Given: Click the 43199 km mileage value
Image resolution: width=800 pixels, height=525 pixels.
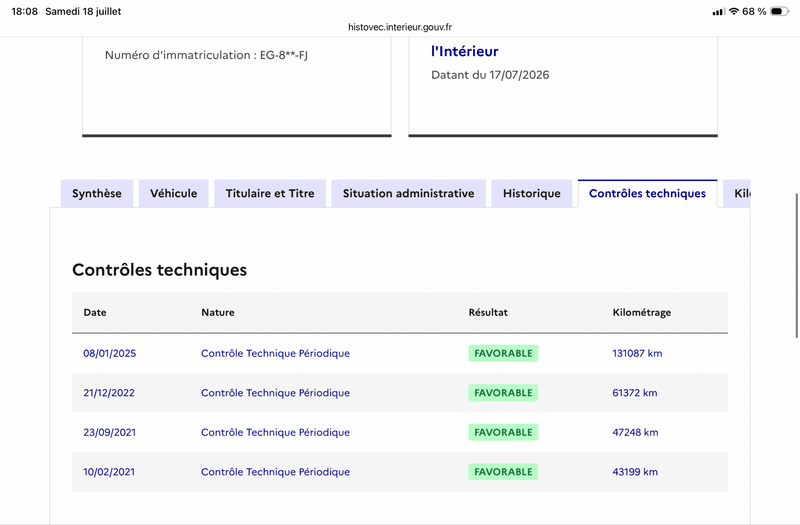Looking at the screenshot, I should click(635, 472).
